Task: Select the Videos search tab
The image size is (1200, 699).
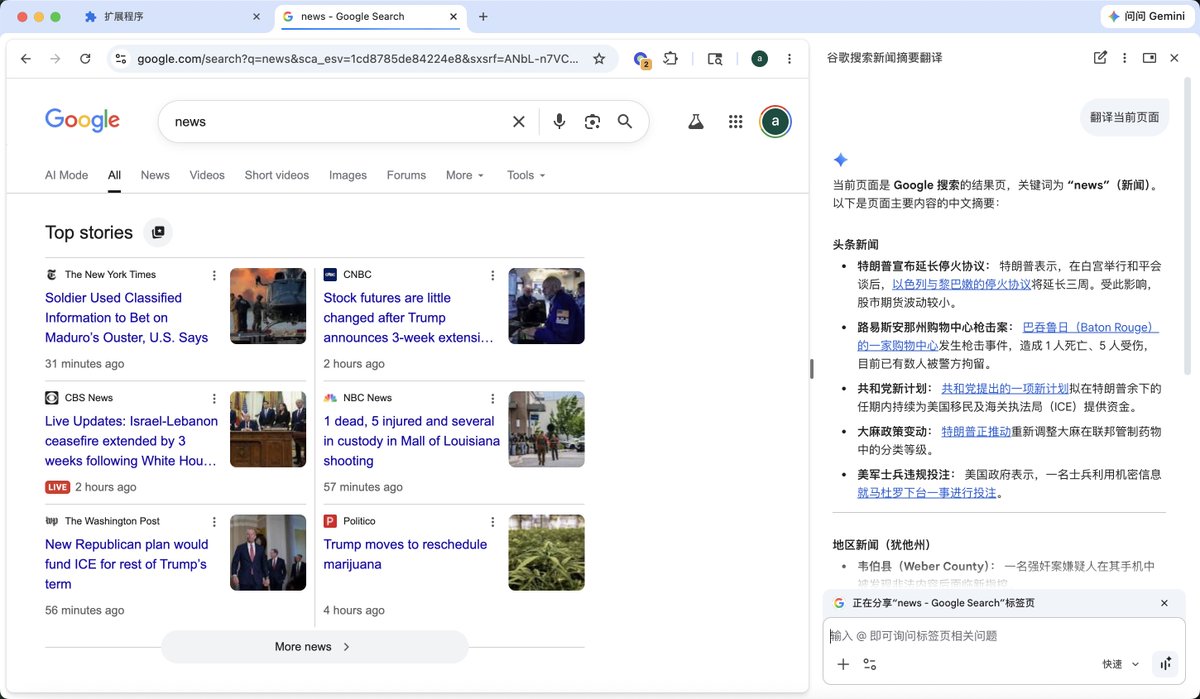Action: coord(207,175)
